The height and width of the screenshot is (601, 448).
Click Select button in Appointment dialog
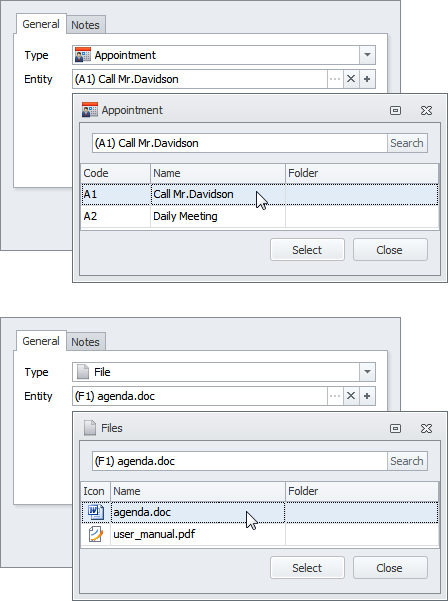coord(307,250)
